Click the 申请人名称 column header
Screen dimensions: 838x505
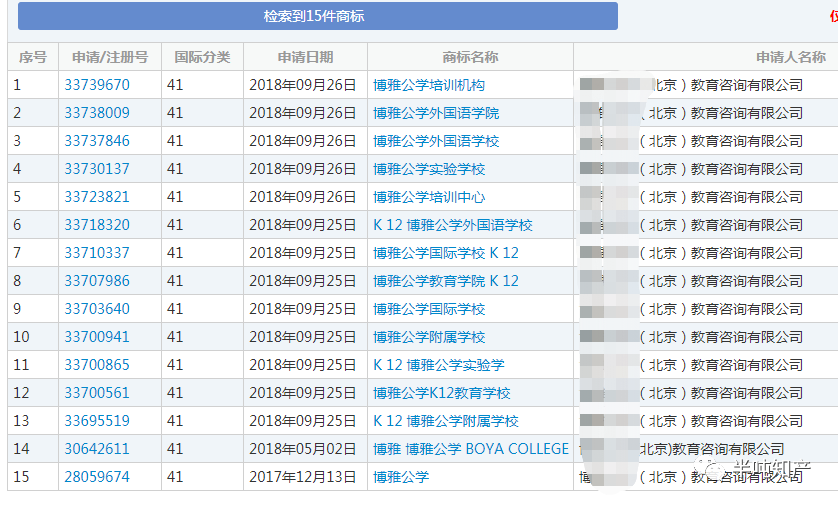pos(791,57)
